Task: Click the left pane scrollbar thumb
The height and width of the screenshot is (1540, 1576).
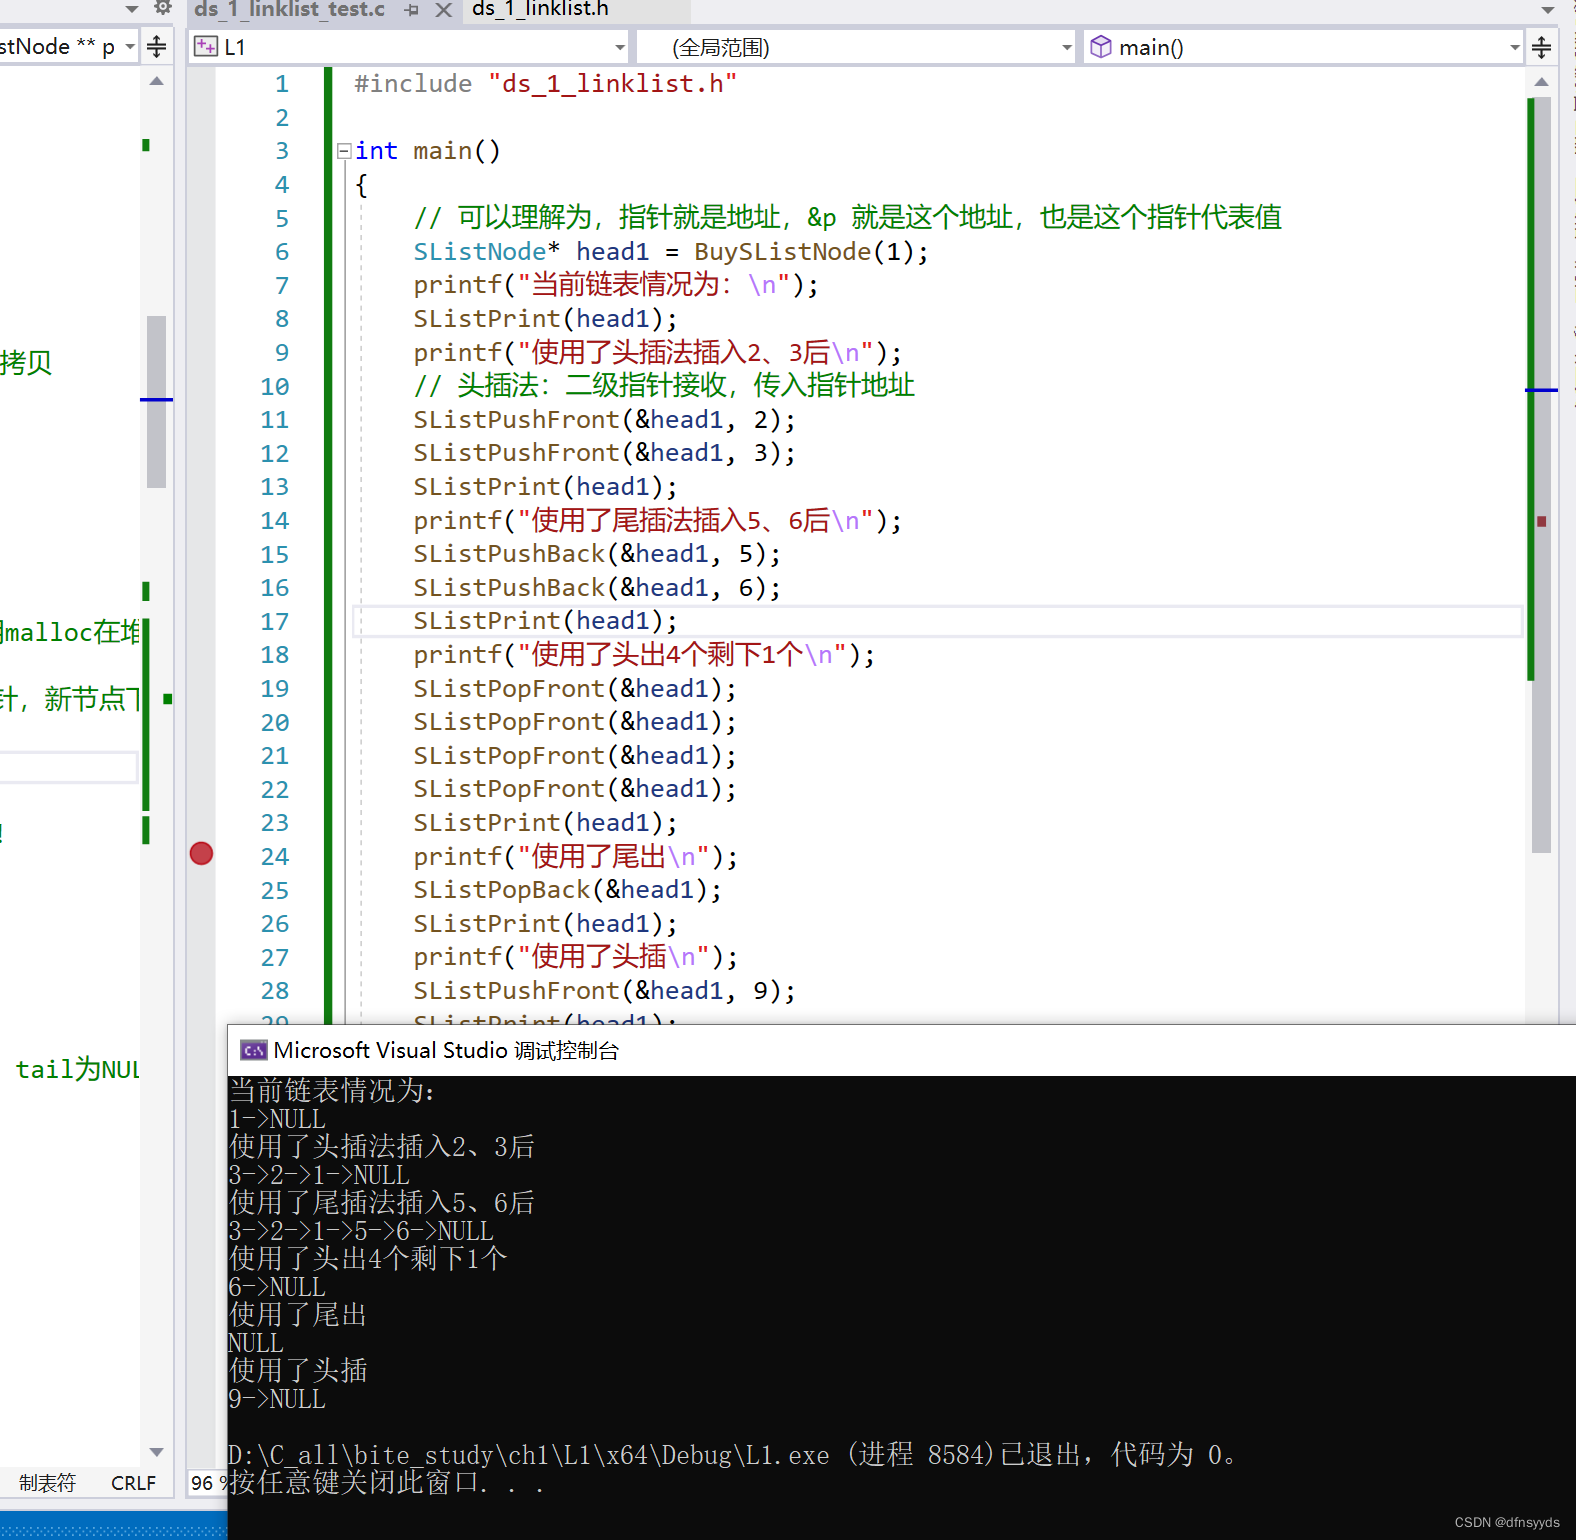Action: 156,401
